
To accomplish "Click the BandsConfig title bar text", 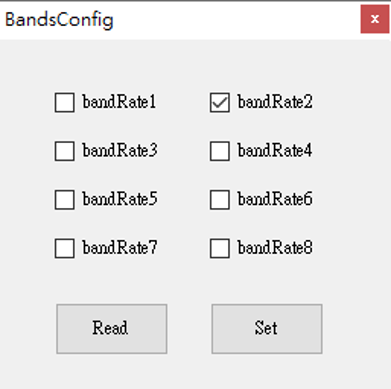I will (x=59, y=20).
